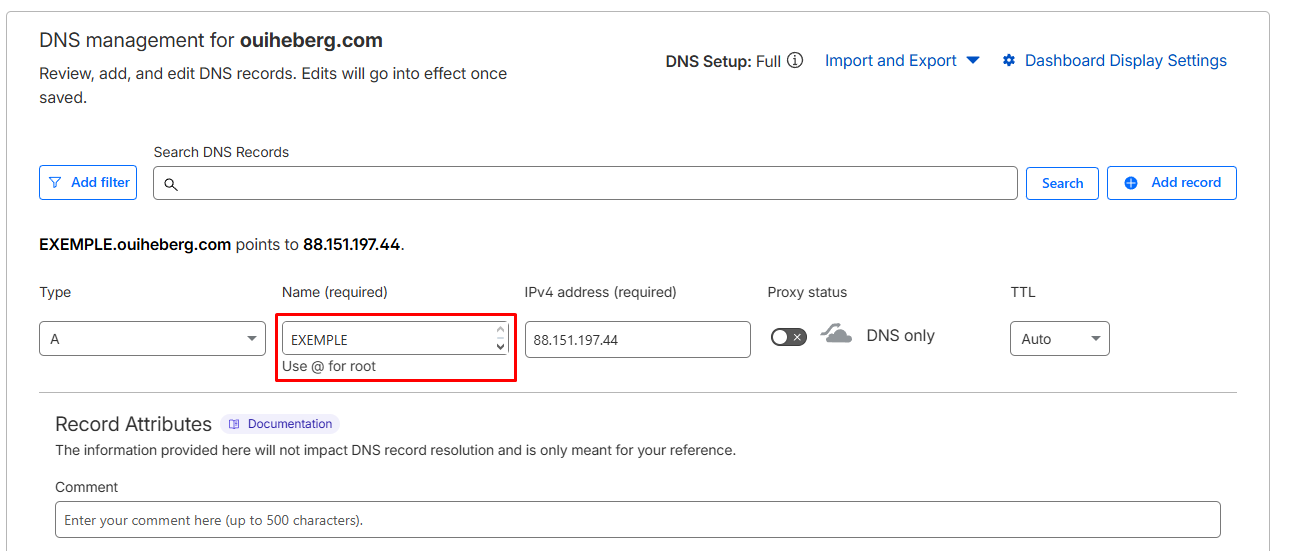Open the Dashboard Display Settings text link

(x=1125, y=61)
